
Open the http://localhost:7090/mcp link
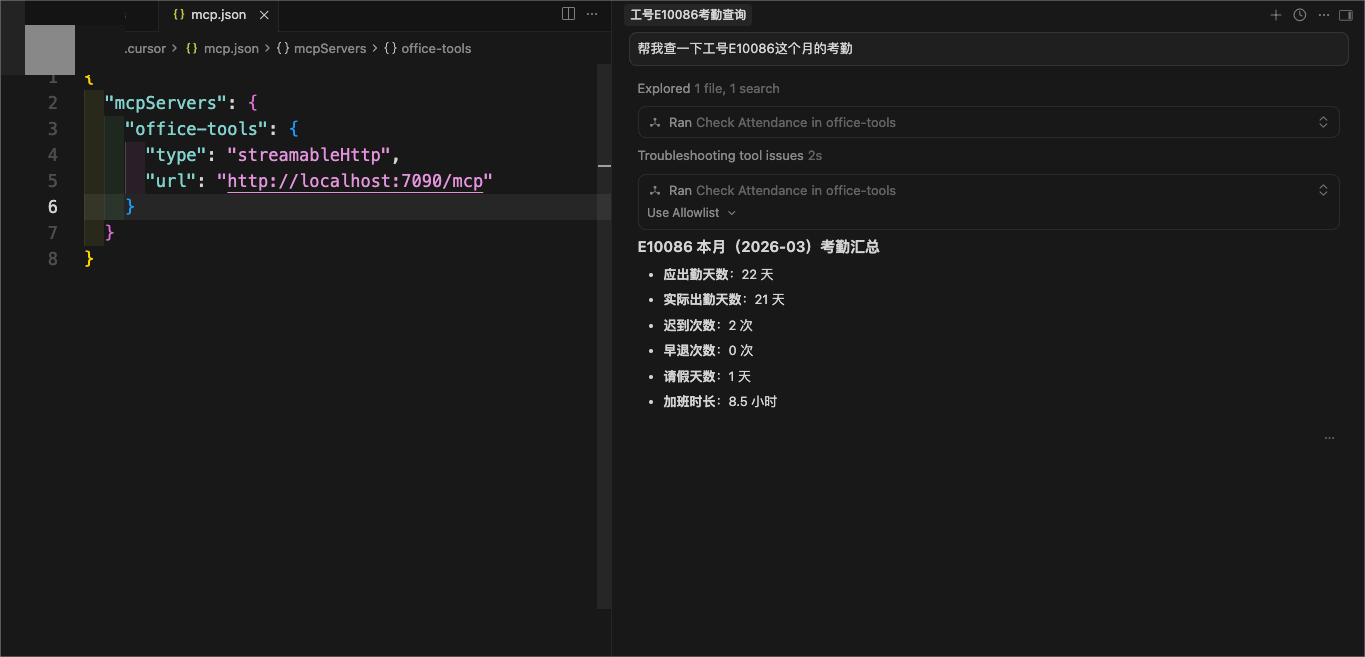click(x=355, y=181)
